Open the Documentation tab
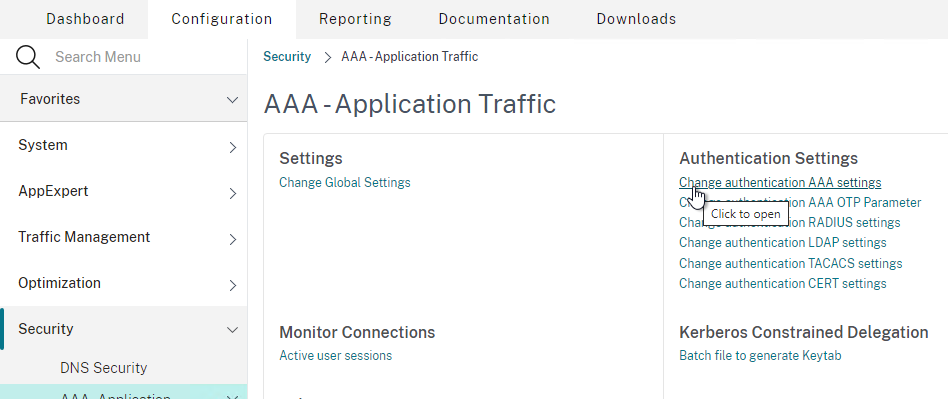Screen dimensions: 948x399 (494, 19)
